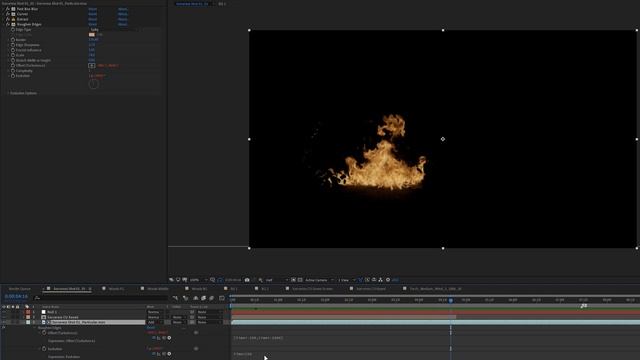Click the current time indicator on timeline ruler

[451, 300]
